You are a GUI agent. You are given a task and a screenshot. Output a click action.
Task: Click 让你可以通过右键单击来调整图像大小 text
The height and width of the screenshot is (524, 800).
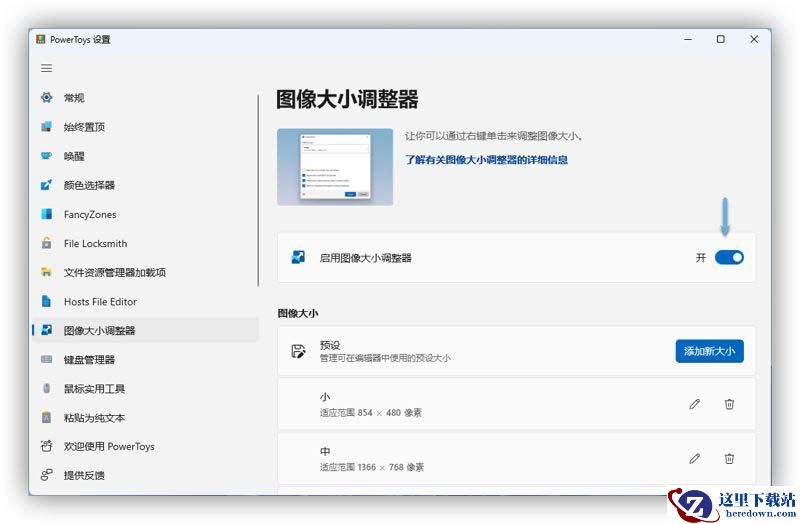pos(494,136)
